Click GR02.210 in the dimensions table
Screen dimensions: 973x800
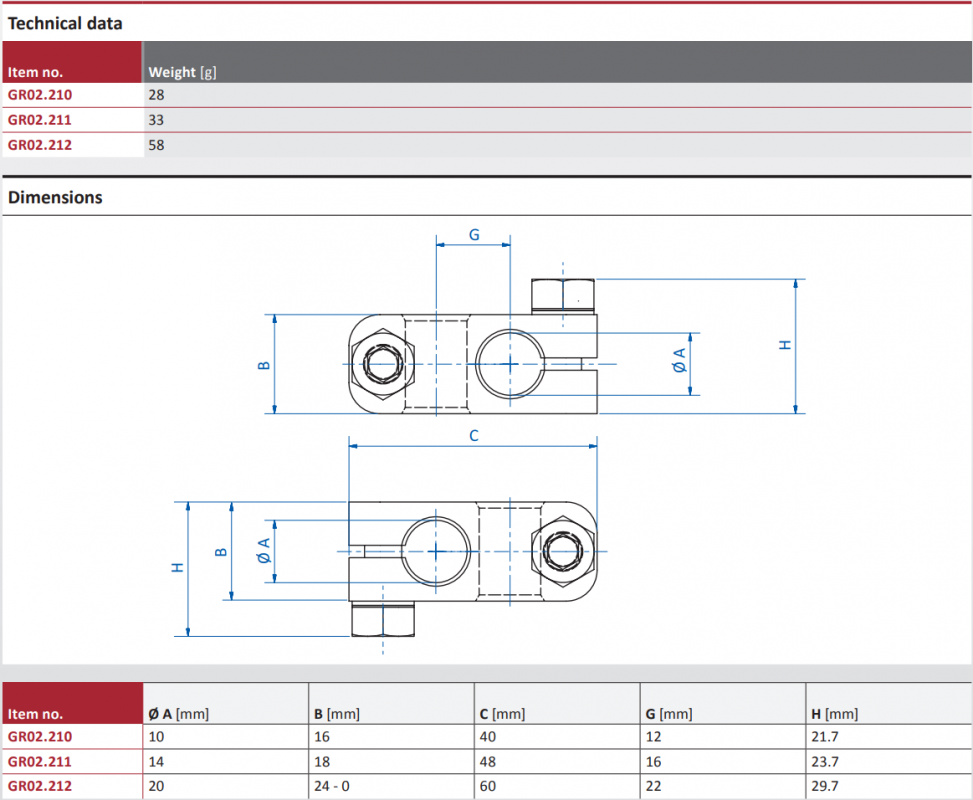pos(40,737)
